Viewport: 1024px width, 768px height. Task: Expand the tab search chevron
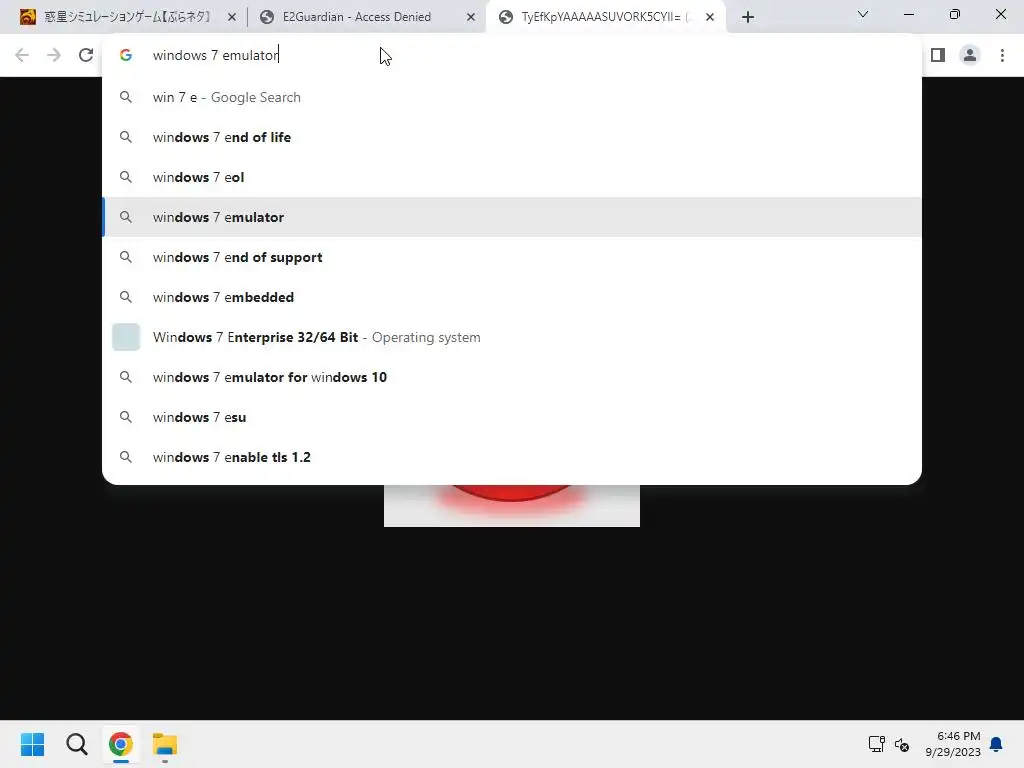863,14
